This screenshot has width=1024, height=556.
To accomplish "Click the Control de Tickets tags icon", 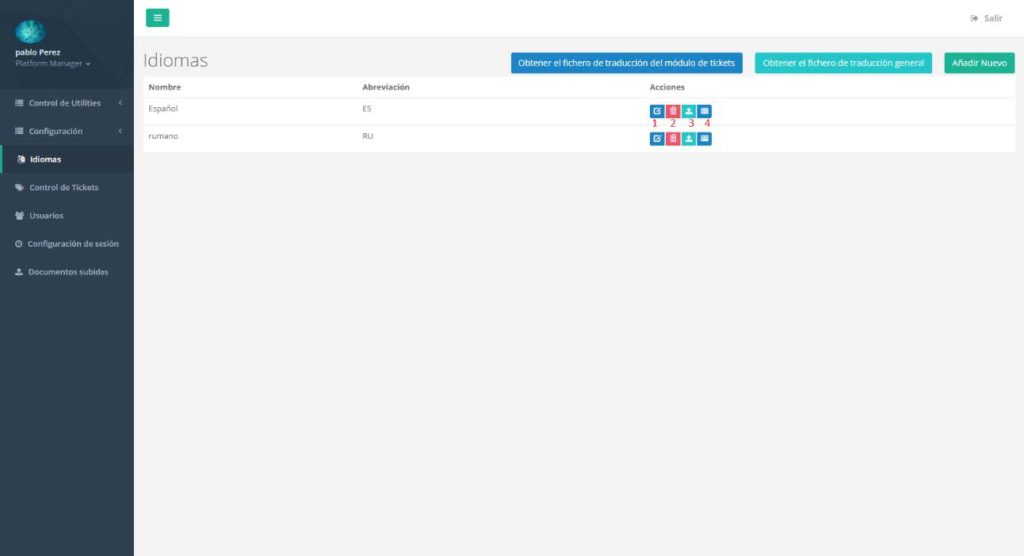I will [x=19, y=188].
